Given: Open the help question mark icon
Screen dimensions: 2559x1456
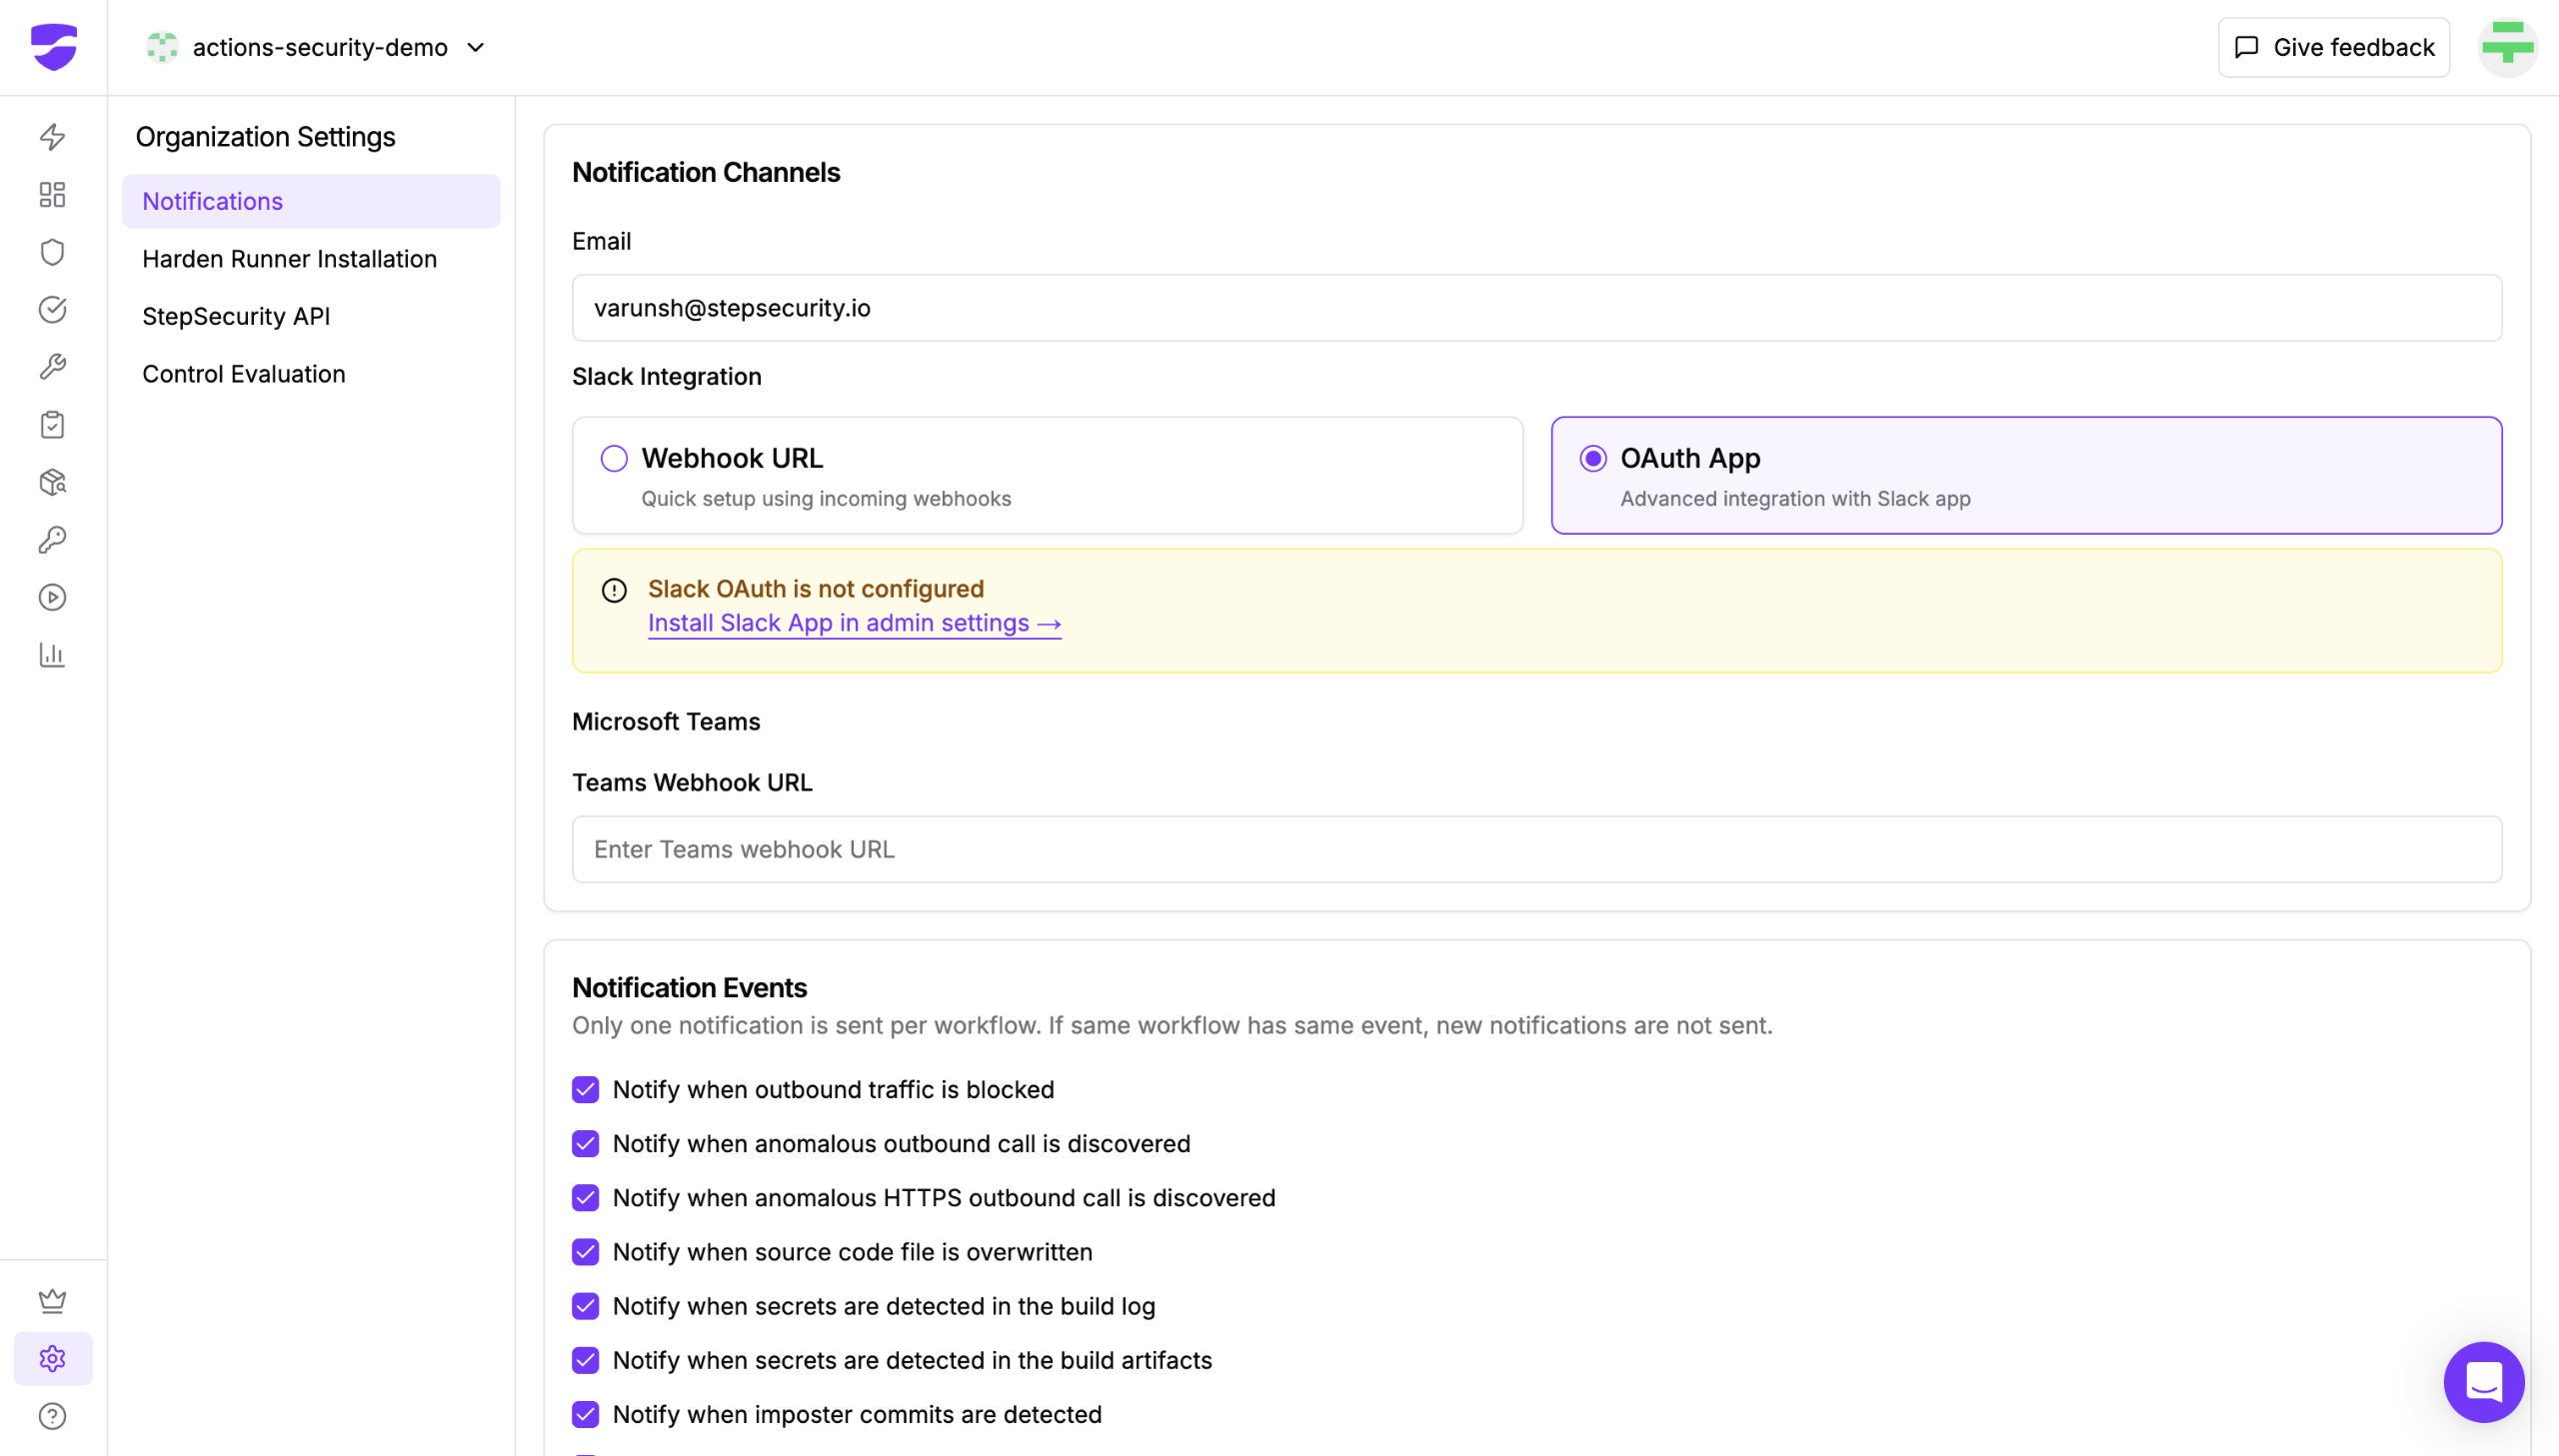Looking at the screenshot, I should pyautogui.click(x=53, y=1417).
